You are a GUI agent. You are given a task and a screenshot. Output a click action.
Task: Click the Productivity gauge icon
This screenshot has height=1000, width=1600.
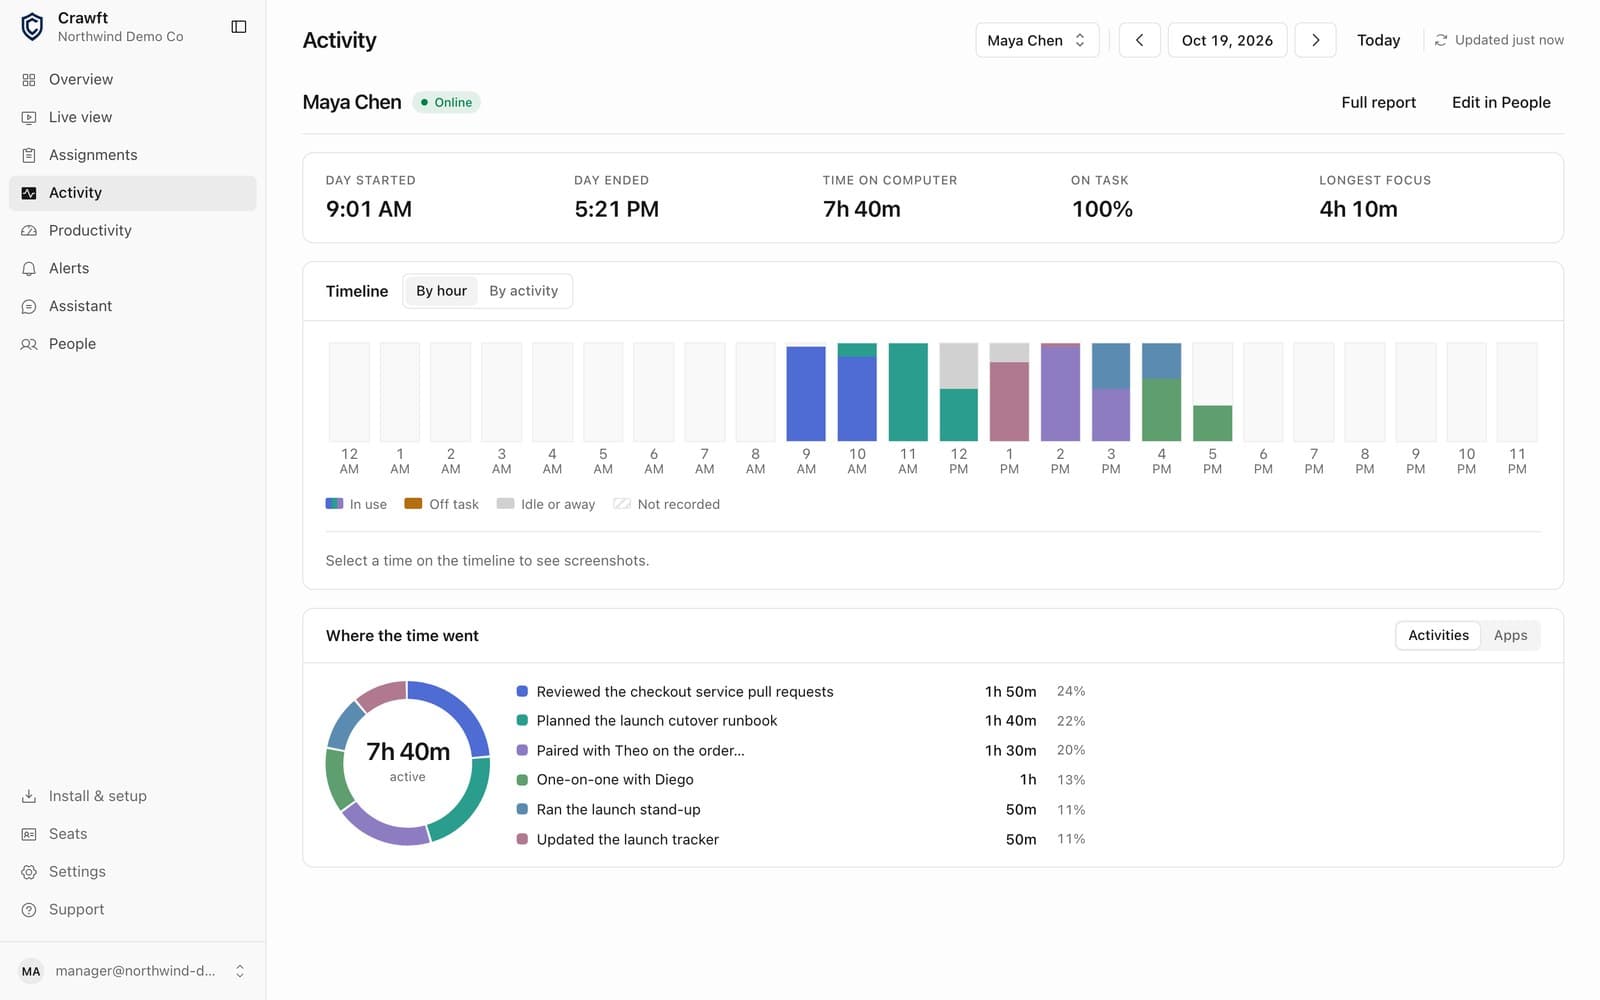tap(29, 231)
